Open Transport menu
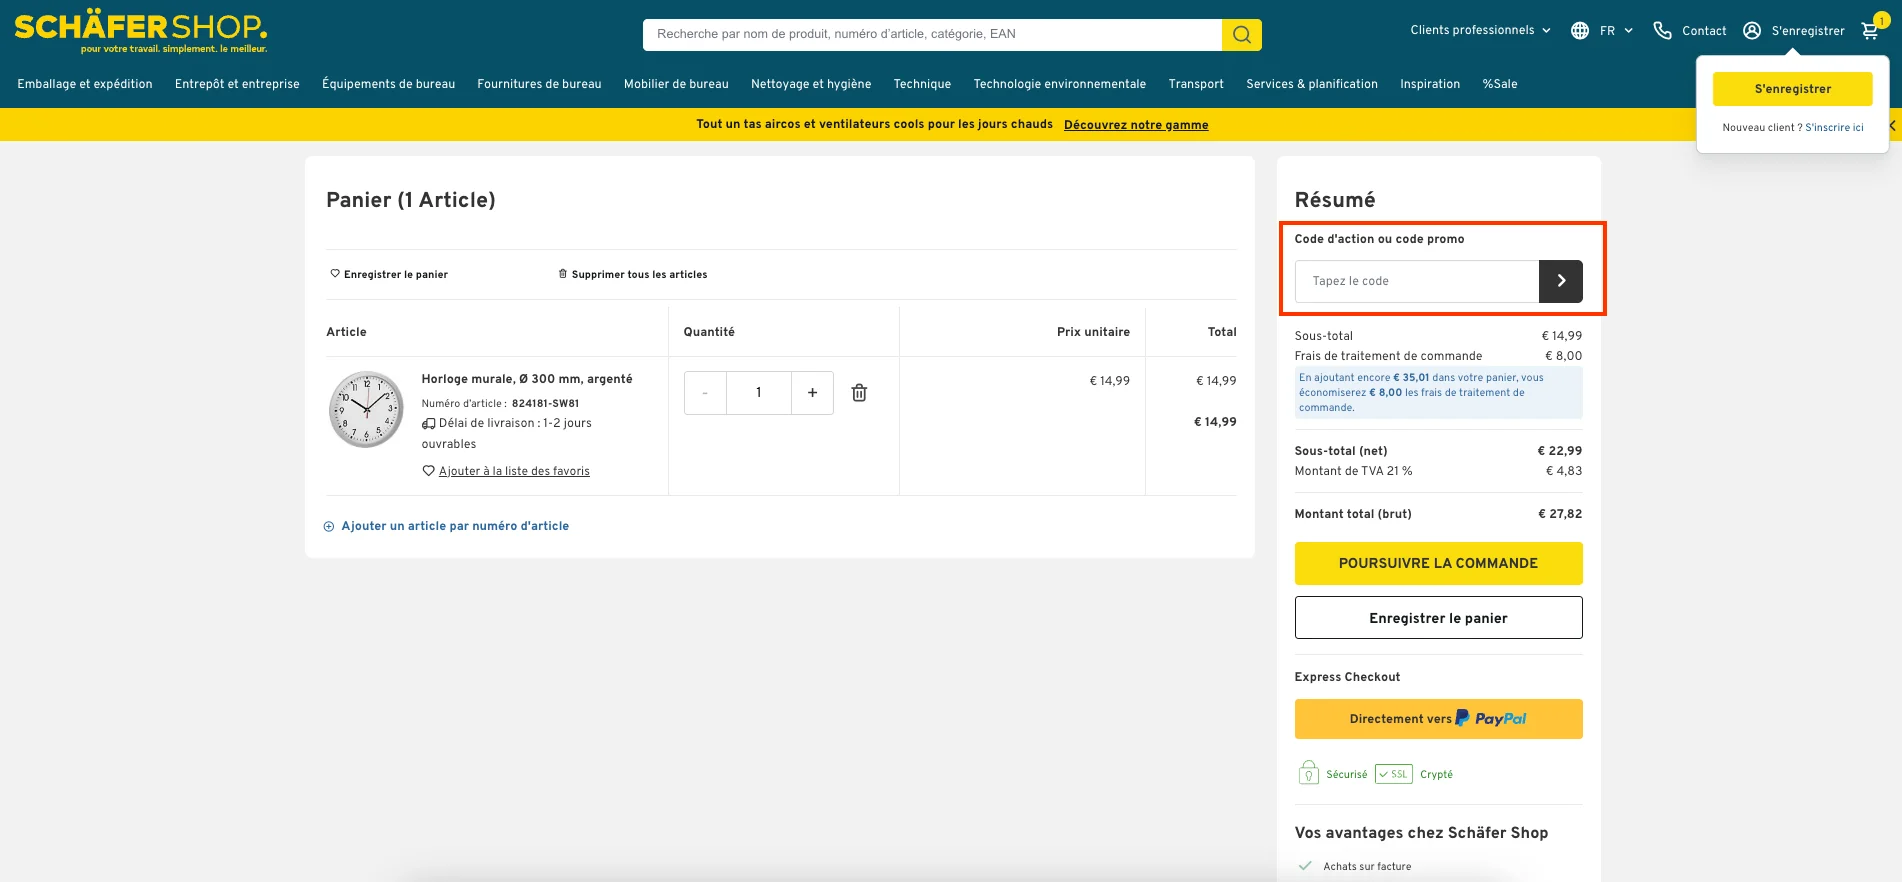This screenshot has width=1902, height=882. (1196, 84)
